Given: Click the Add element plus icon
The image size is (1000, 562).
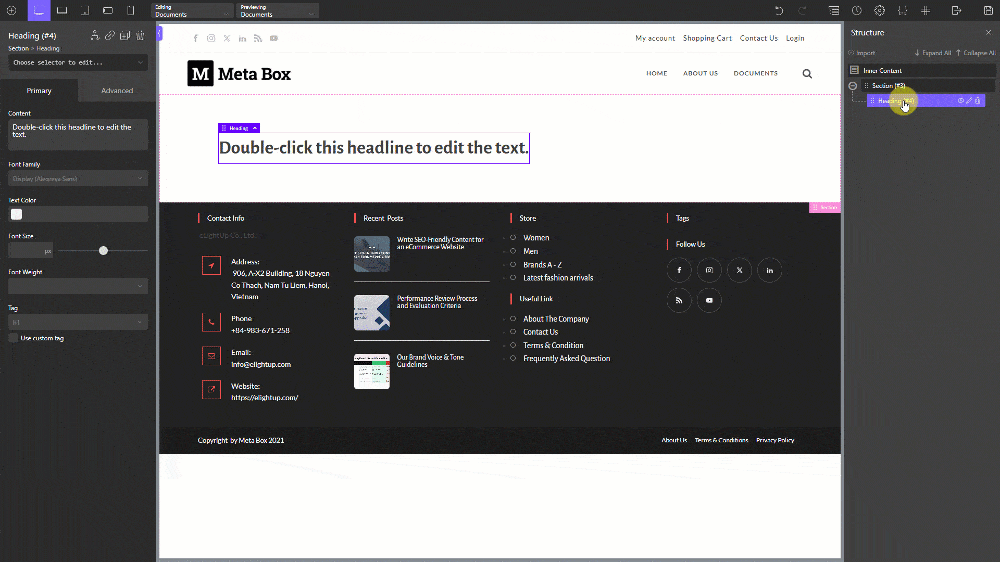Looking at the screenshot, I should click(x=10, y=10).
